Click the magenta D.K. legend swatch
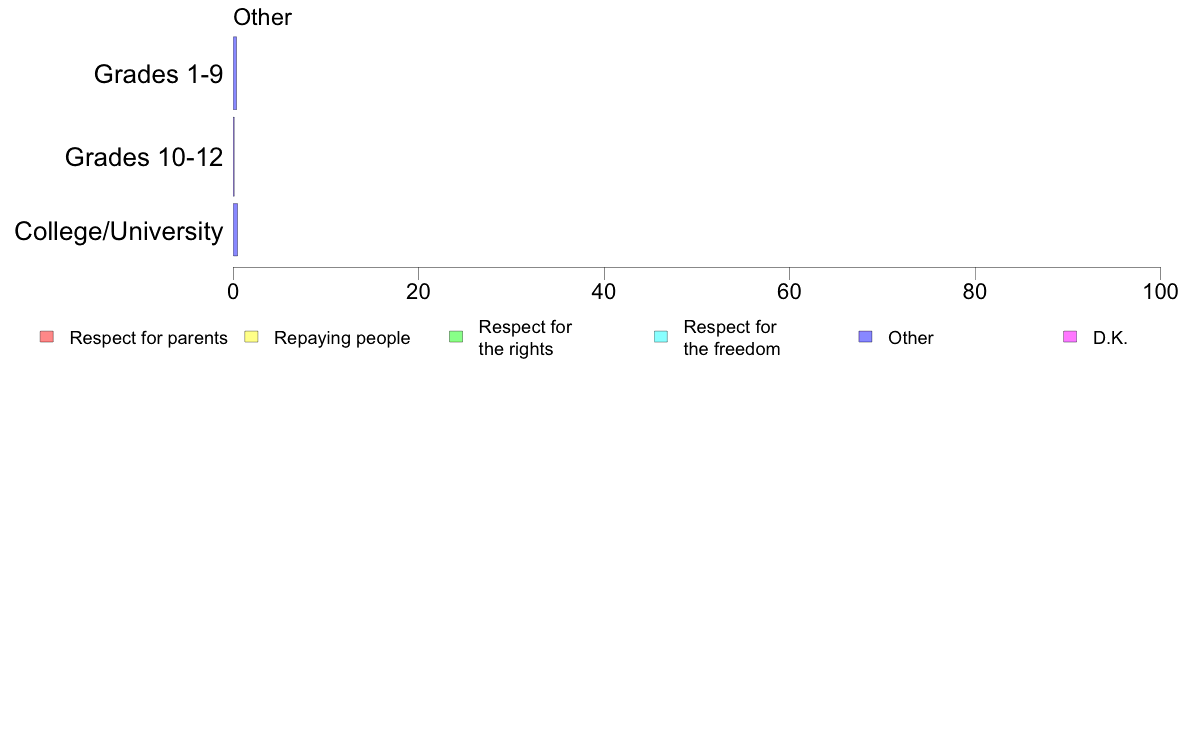This screenshot has width=1188, height=736. click(x=1070, y=337)
